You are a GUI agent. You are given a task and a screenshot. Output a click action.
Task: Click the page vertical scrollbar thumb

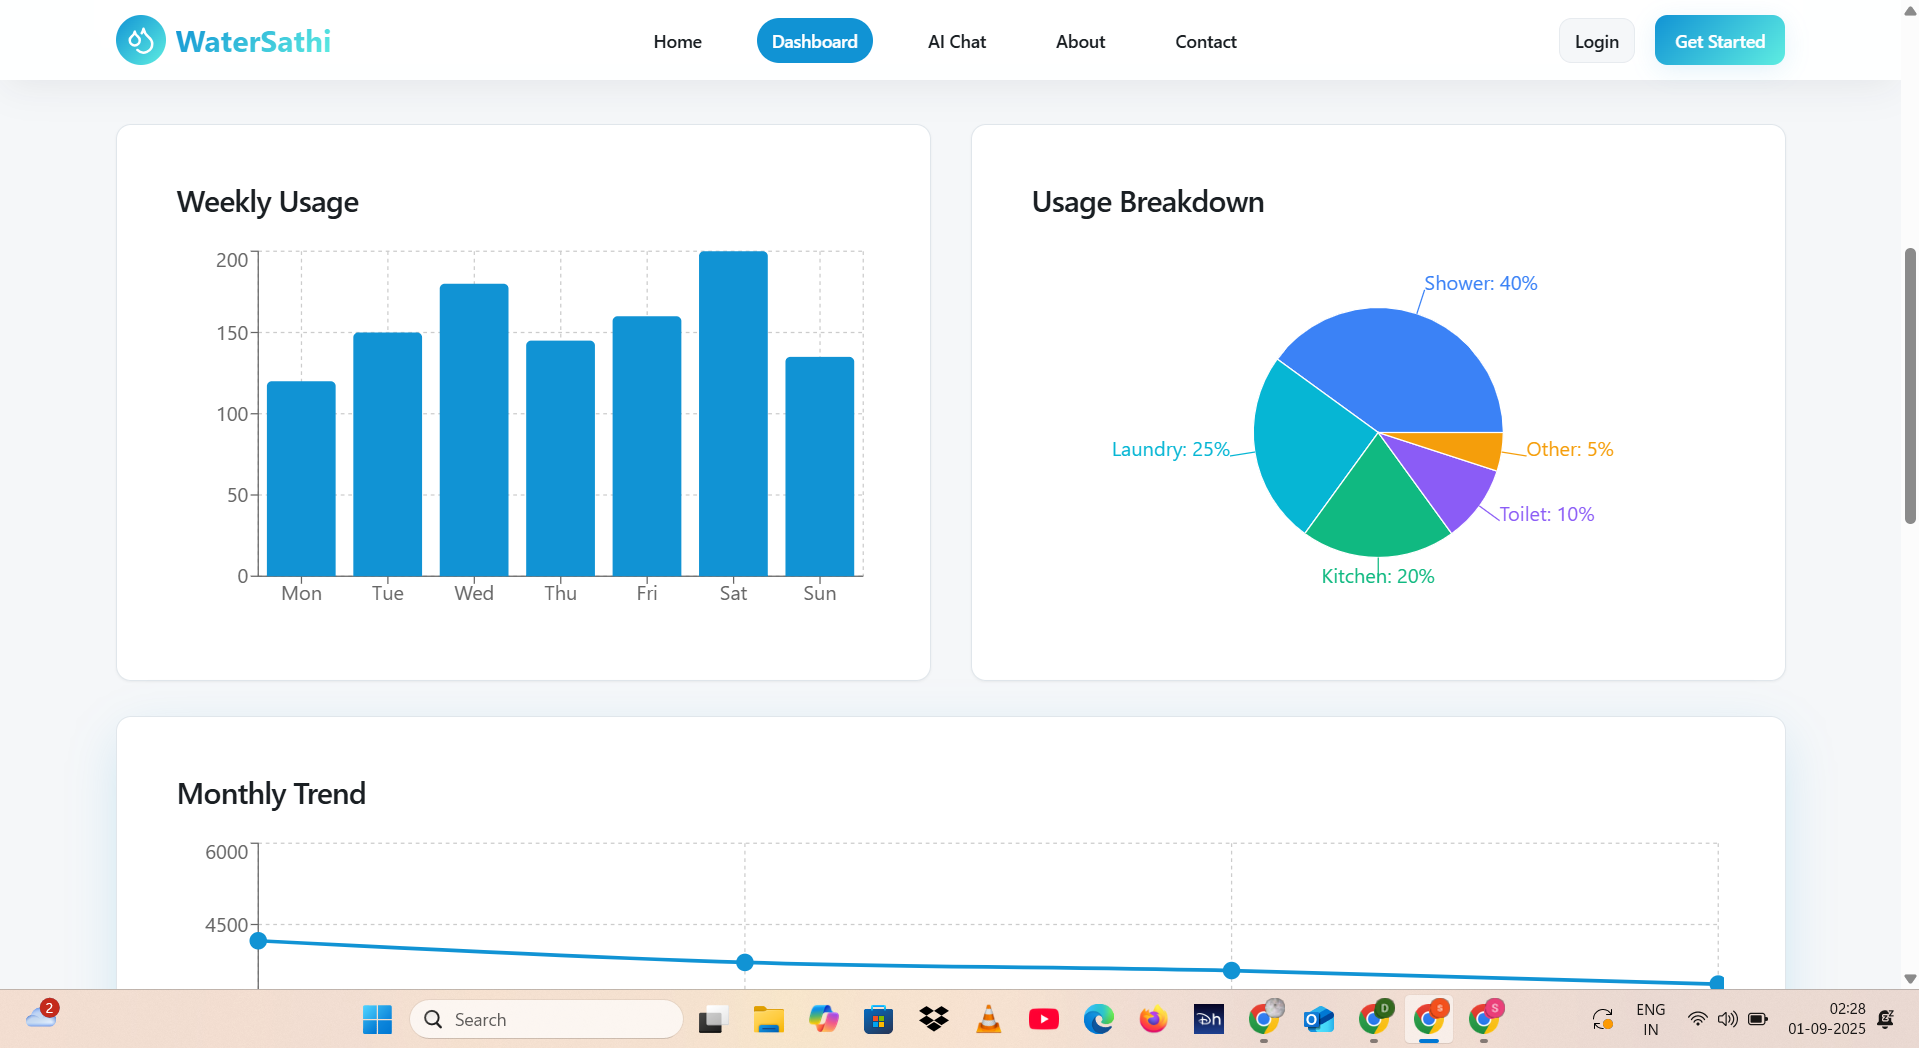click(x=1910, y=385)
